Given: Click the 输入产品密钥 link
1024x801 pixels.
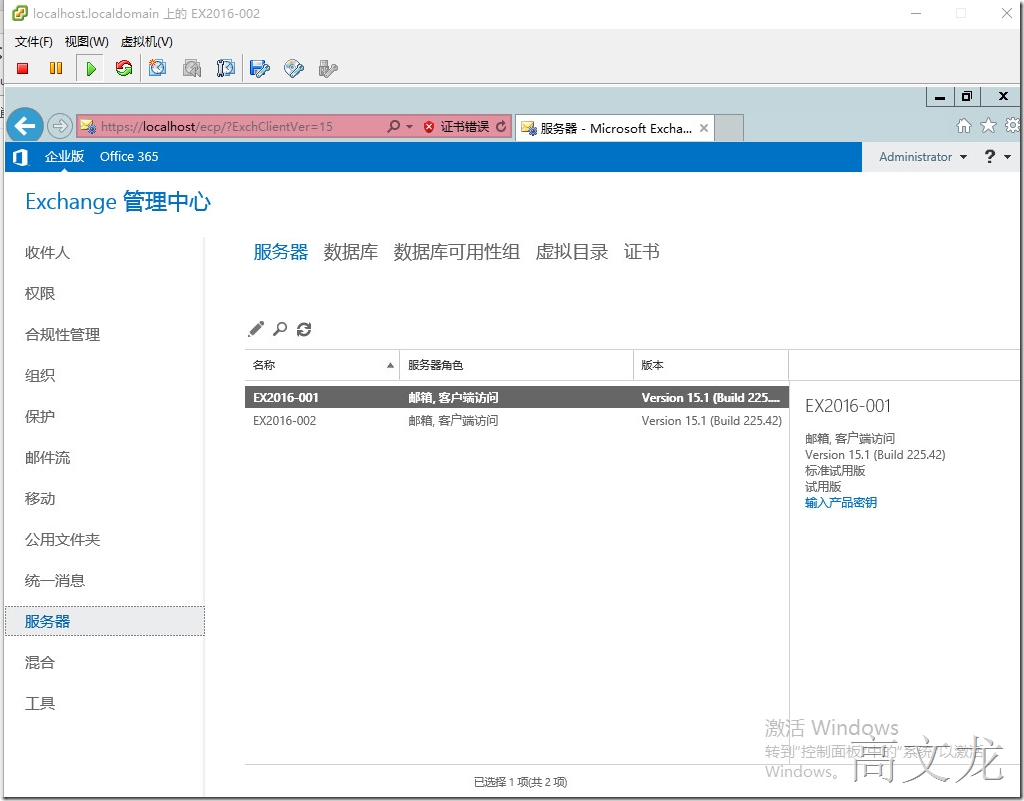Looking at the screenshot, I should click(x=840, y=503).
